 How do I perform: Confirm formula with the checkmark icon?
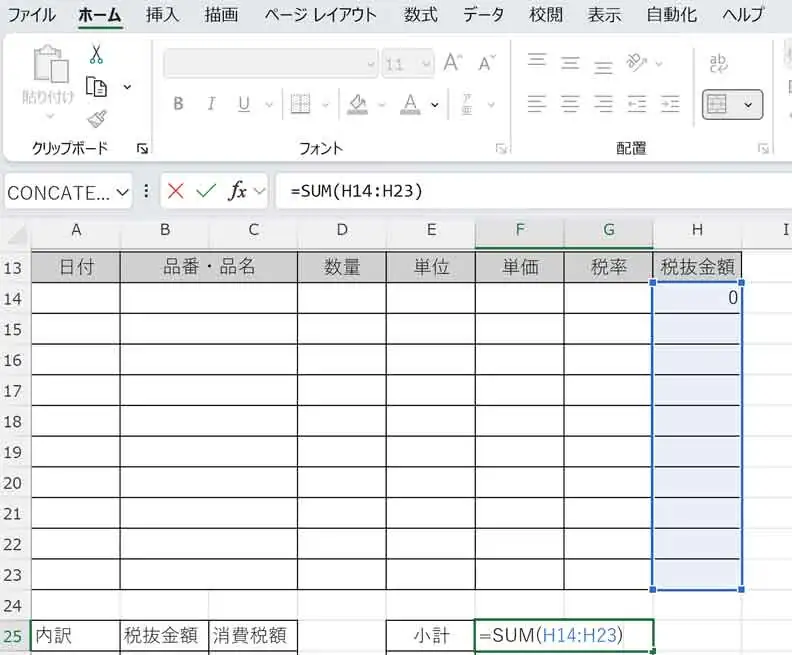[x=206, y=191]
